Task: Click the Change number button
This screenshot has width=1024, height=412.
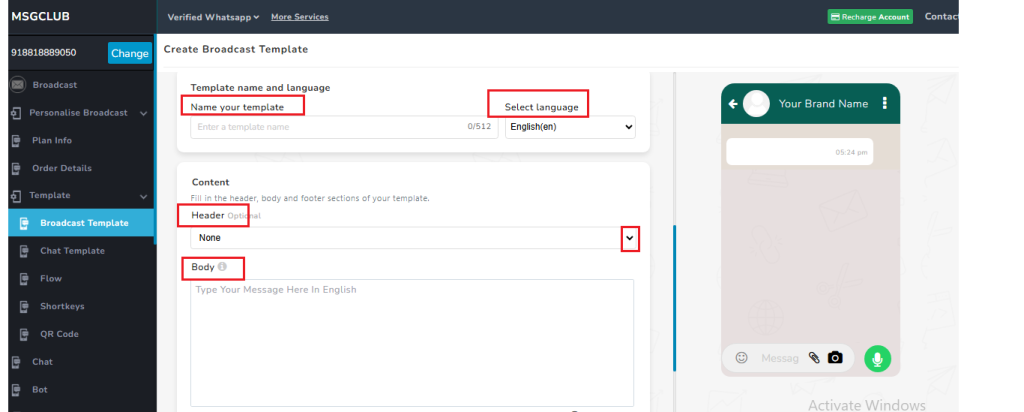Action: tap(129, 53)
